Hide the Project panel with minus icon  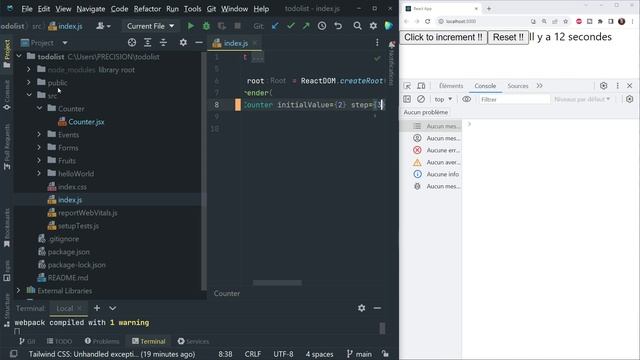[x=199, y=42]
